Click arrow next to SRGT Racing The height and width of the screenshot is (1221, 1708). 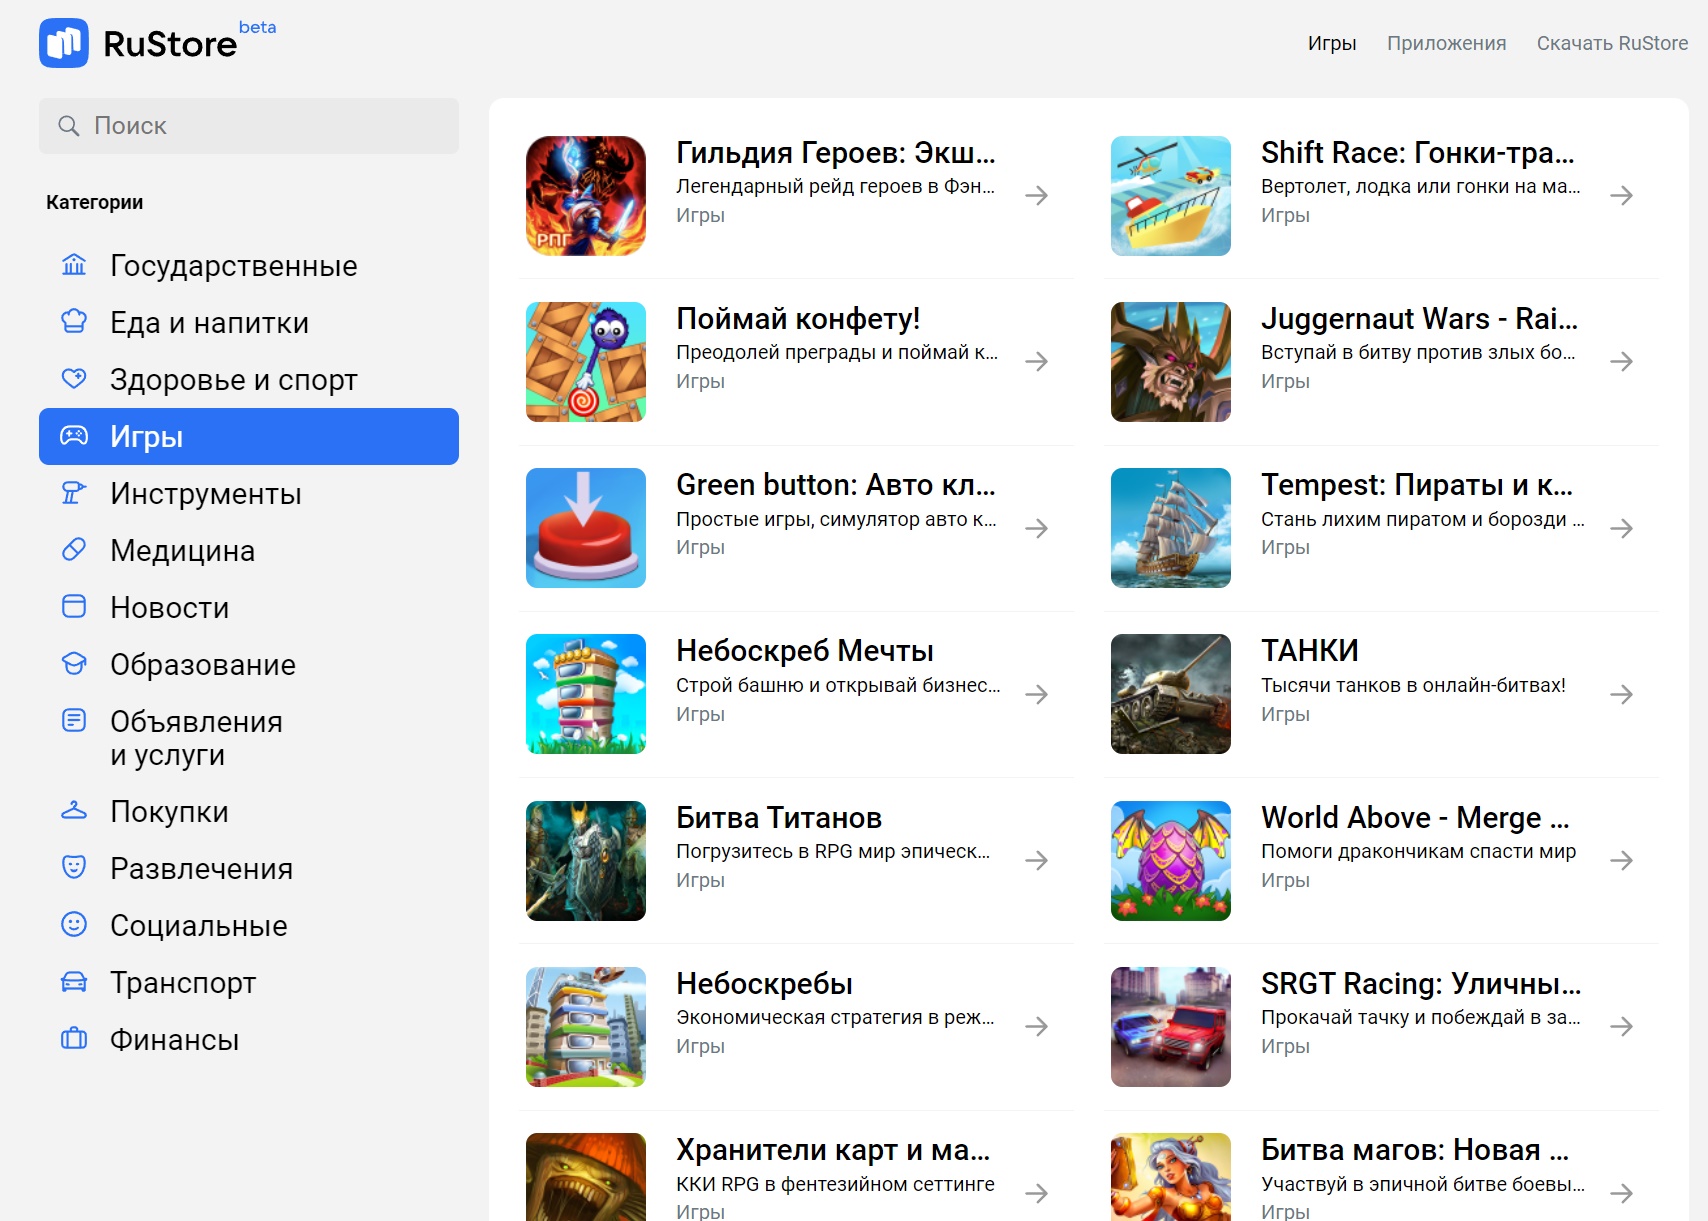pyautogui.click(x=1622, y=1026)
